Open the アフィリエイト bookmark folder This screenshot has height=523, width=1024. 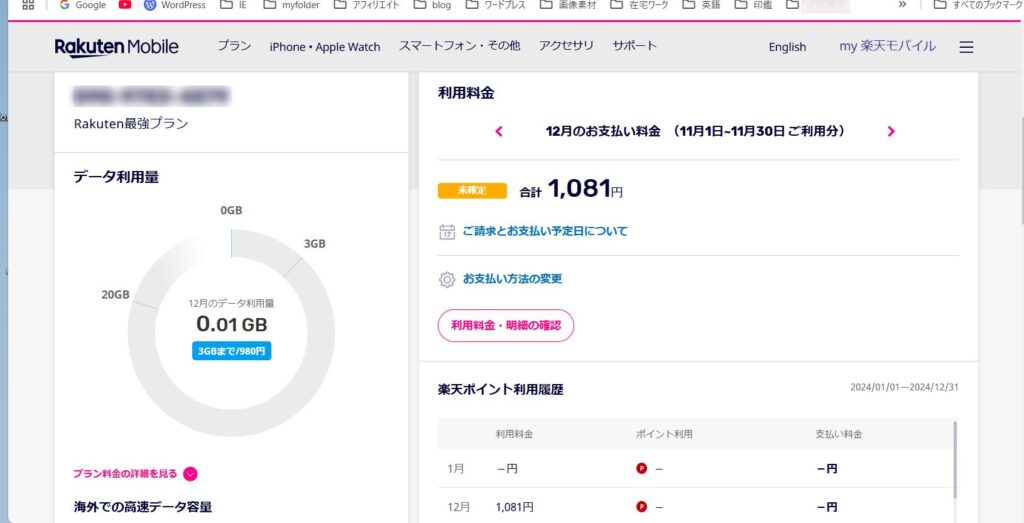366,5
